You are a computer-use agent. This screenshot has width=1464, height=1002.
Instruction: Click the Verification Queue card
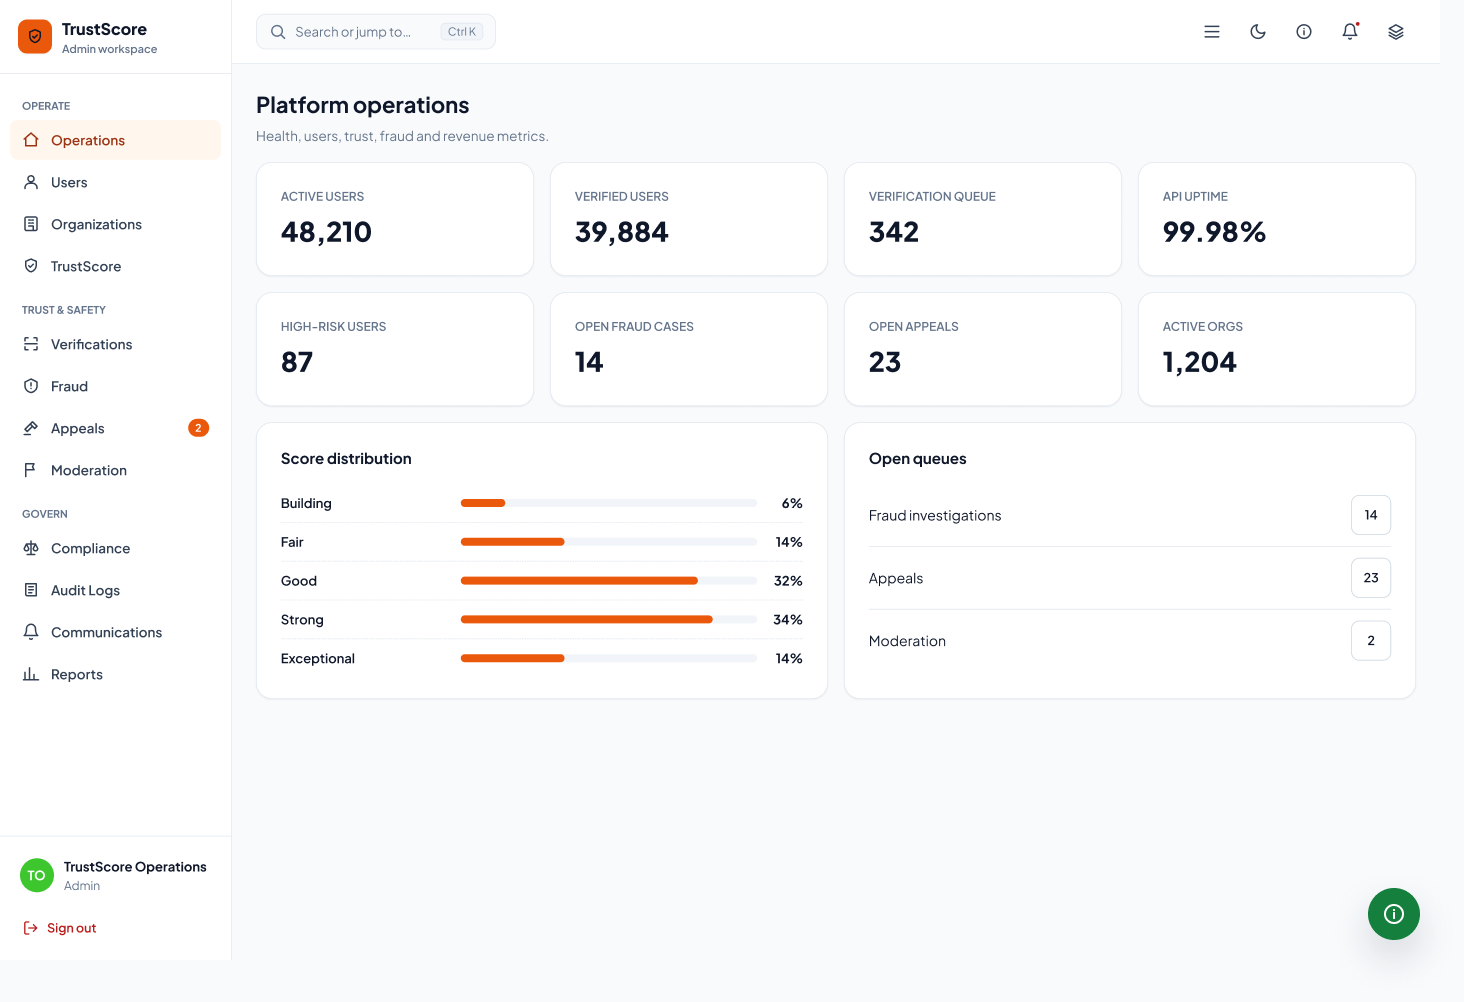click(x=983, y=219)
